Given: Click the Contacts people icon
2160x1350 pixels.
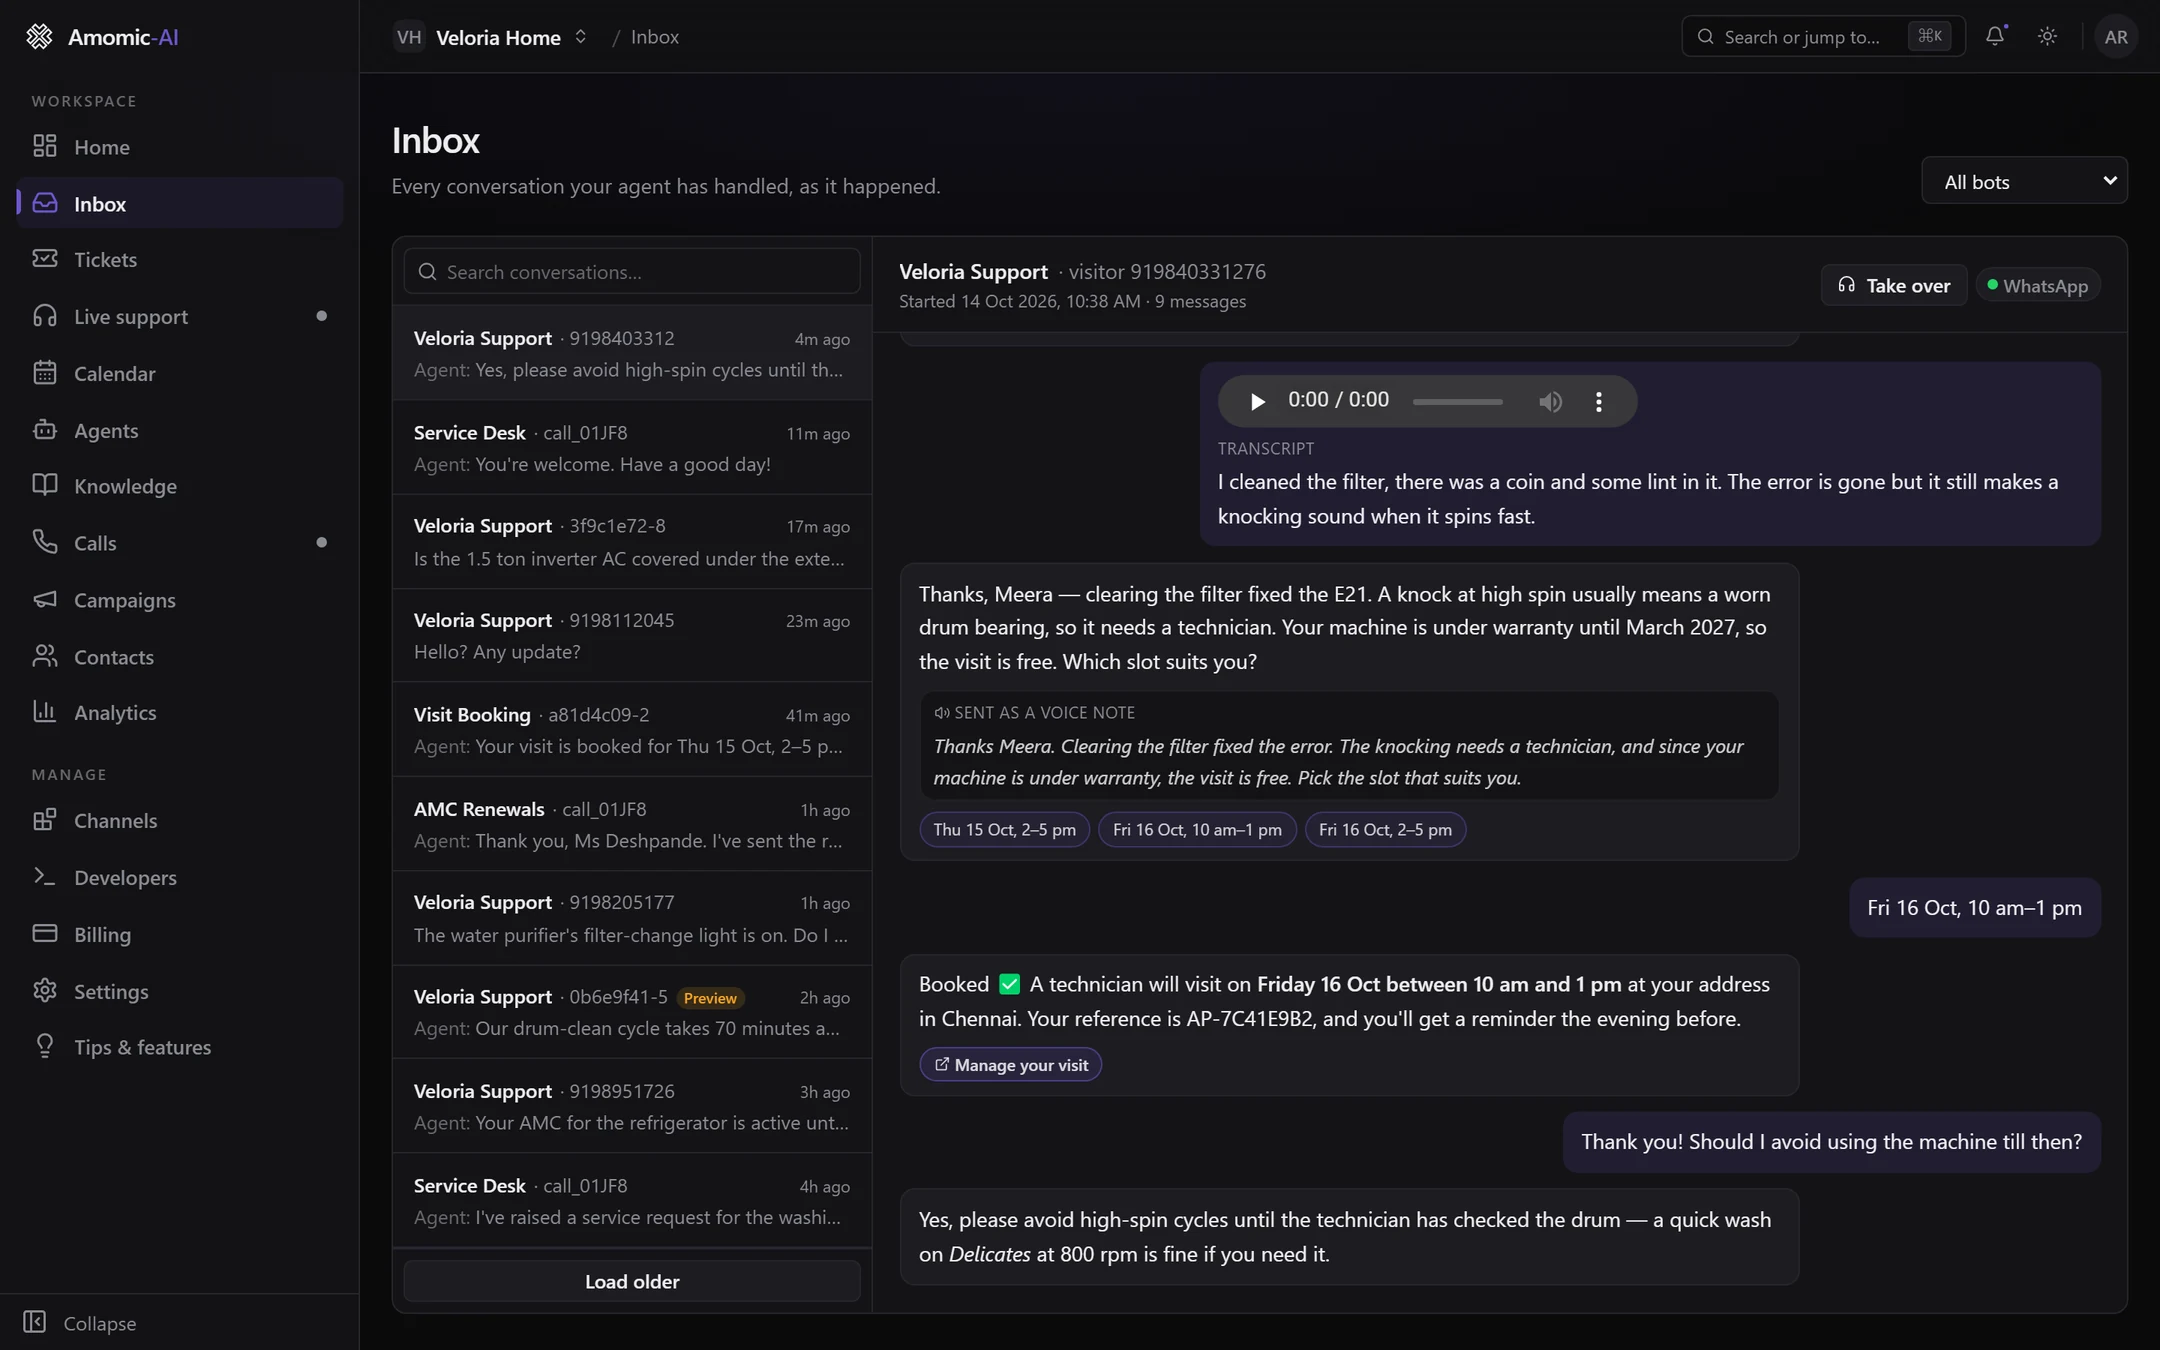Looking at the screenshot, I should 45,656.
